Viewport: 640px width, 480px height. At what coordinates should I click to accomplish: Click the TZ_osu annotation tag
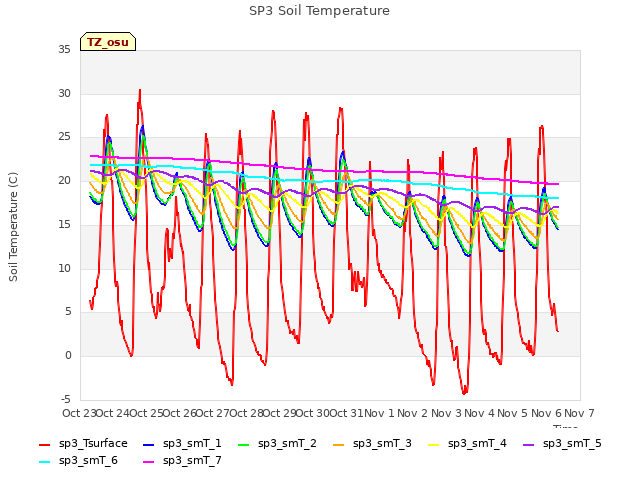pyautogui.click(x=108, y=42)
